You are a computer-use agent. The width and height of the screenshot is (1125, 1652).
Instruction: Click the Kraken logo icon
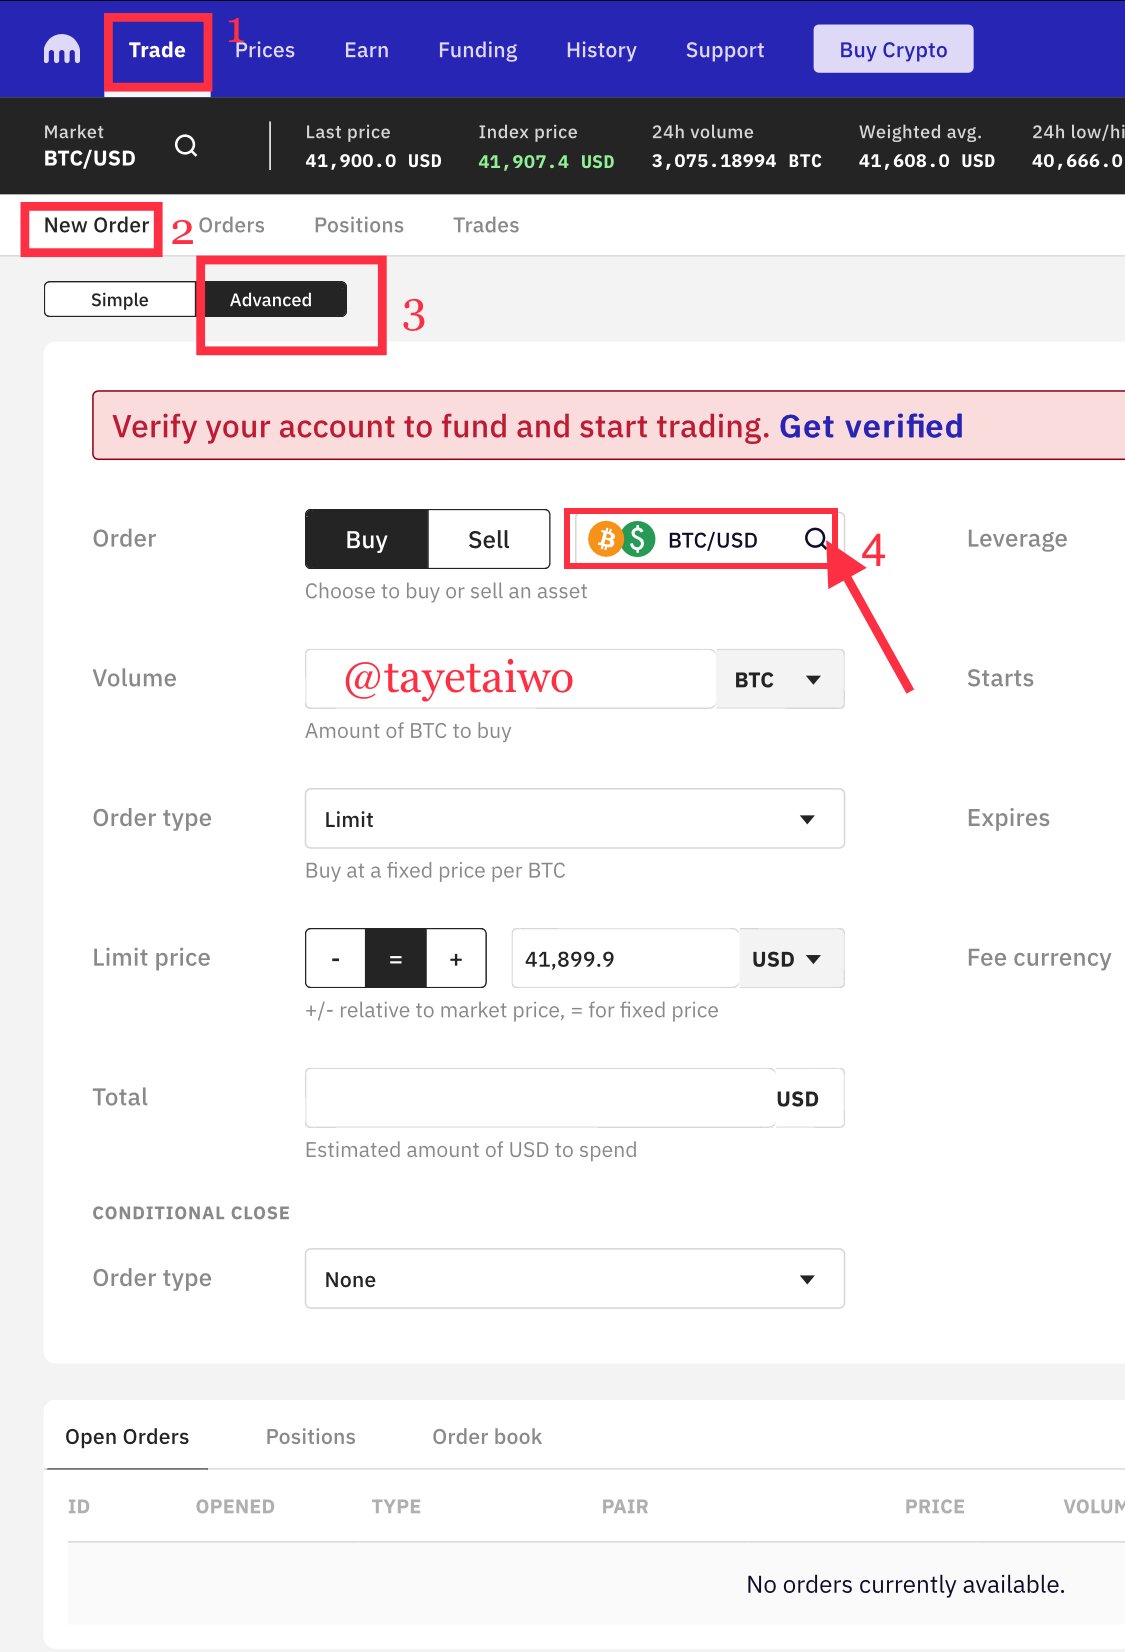click(x=62, y=50)
